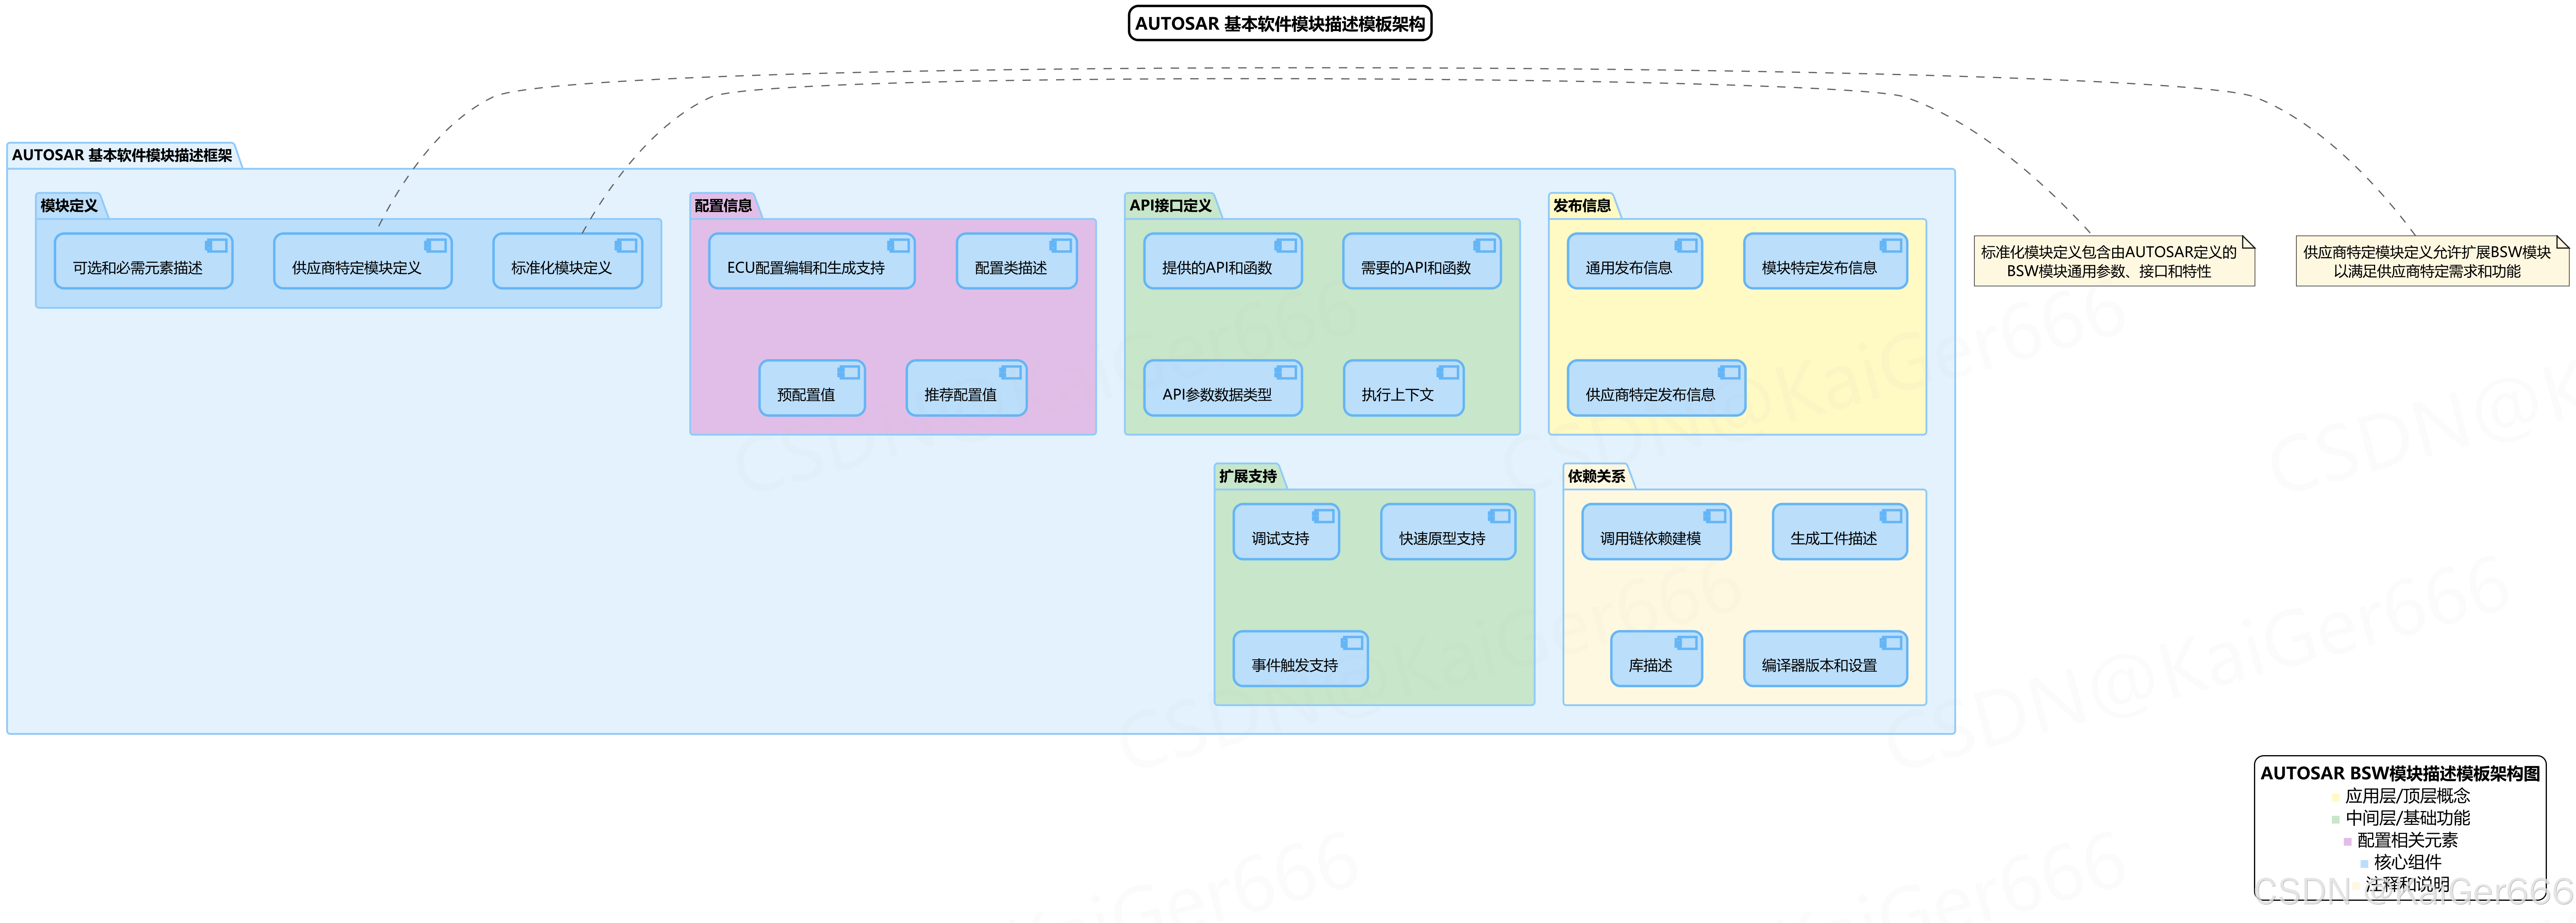Click the legend title AUTOSAR BSW模块描述模板架构图

(2400, 773)
